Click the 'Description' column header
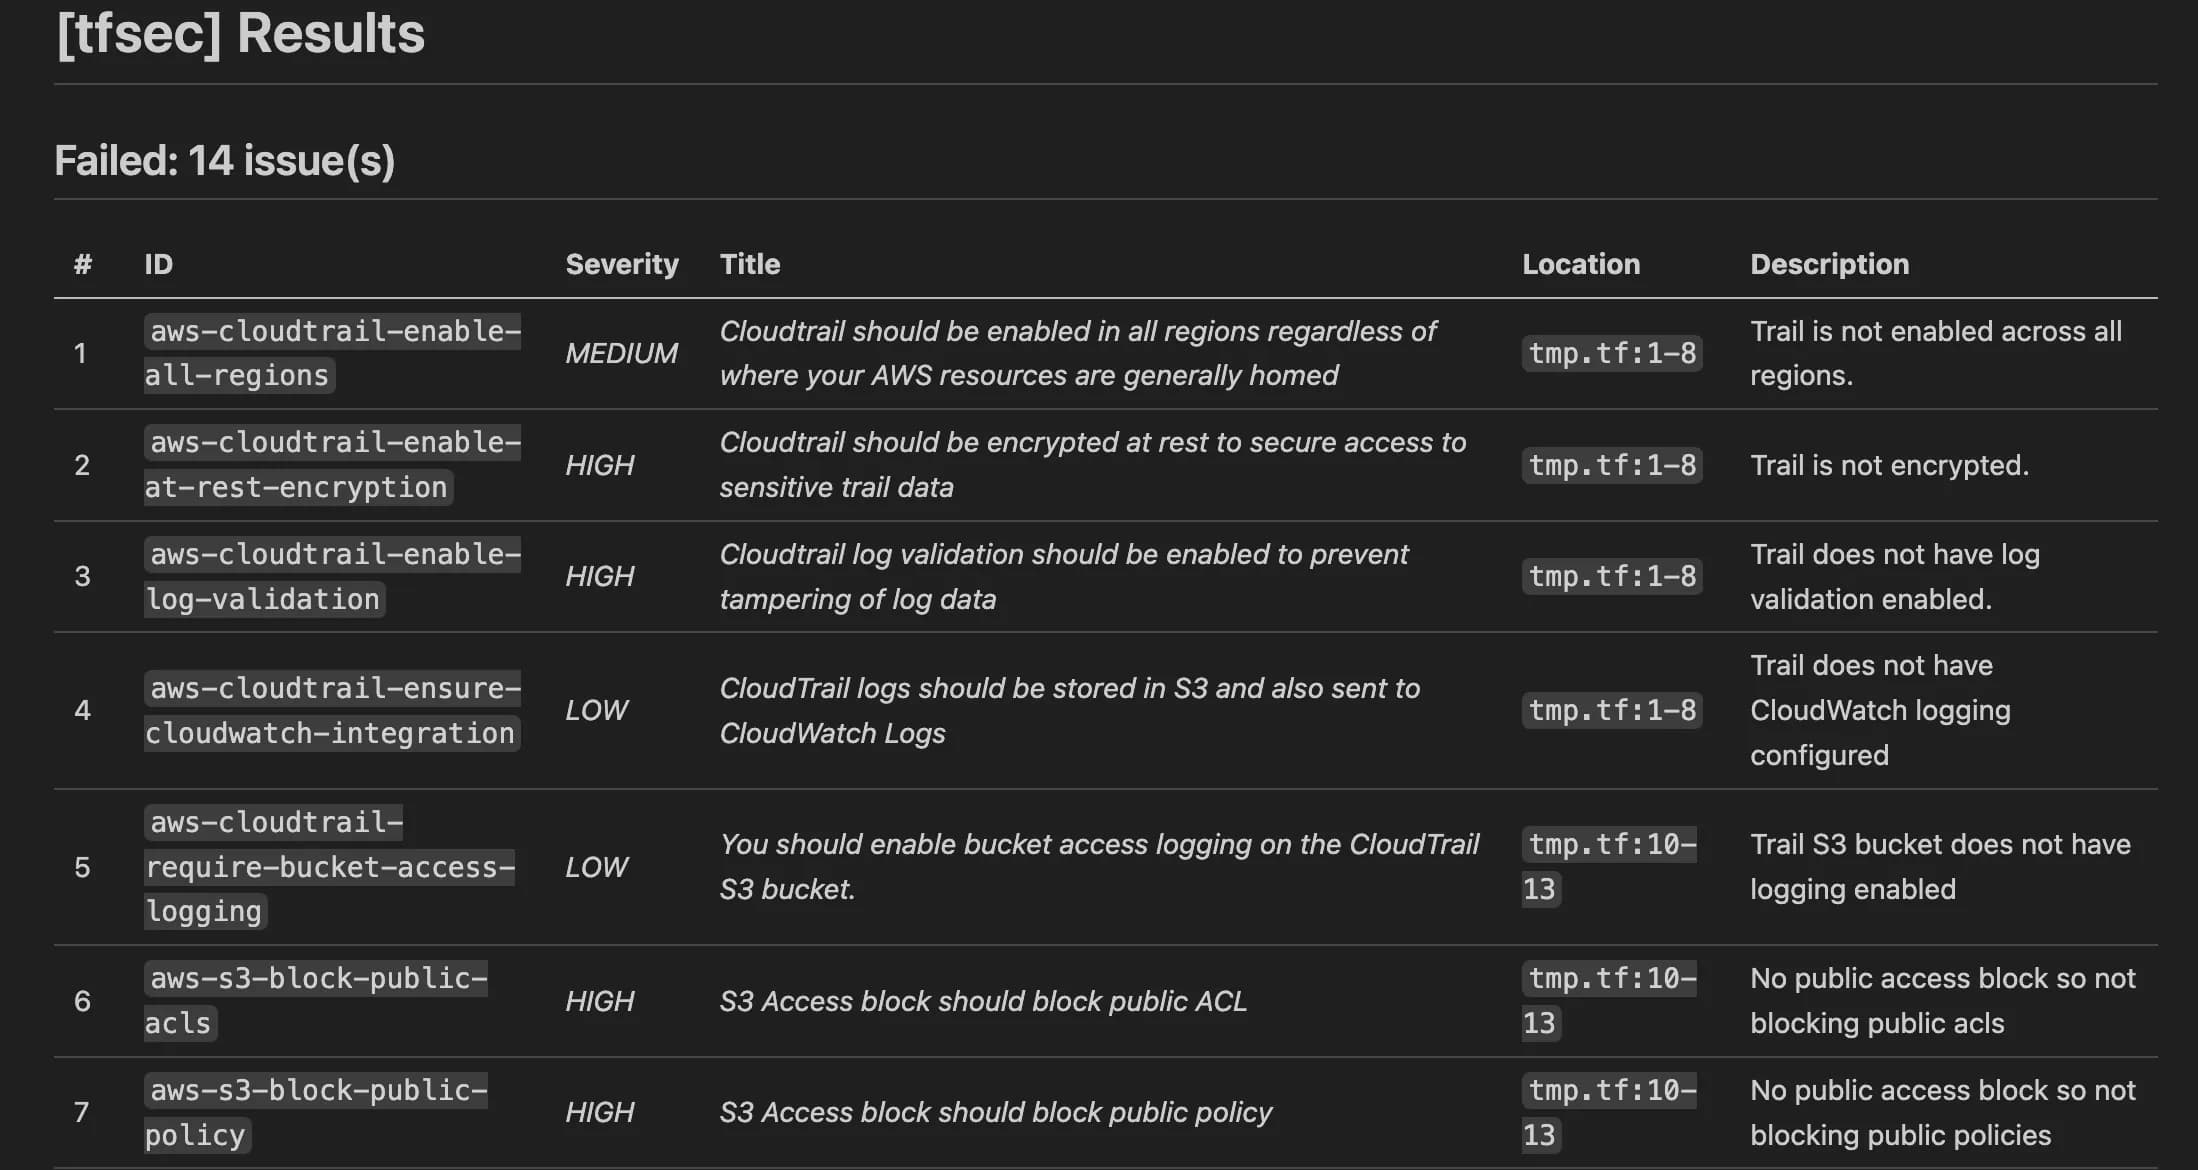Viewport: 2198px width, 1170px height. [x=1829, y=264]
